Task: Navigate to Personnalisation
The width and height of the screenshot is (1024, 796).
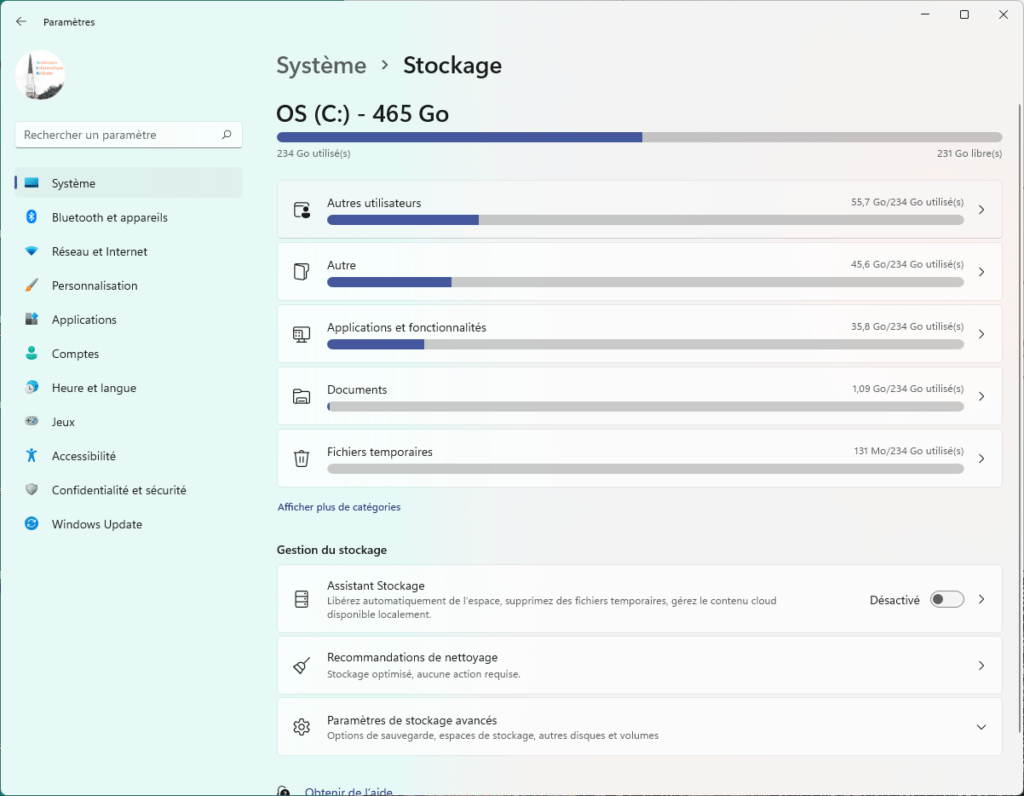Action: pyautogui.click(x=95, y=285)
